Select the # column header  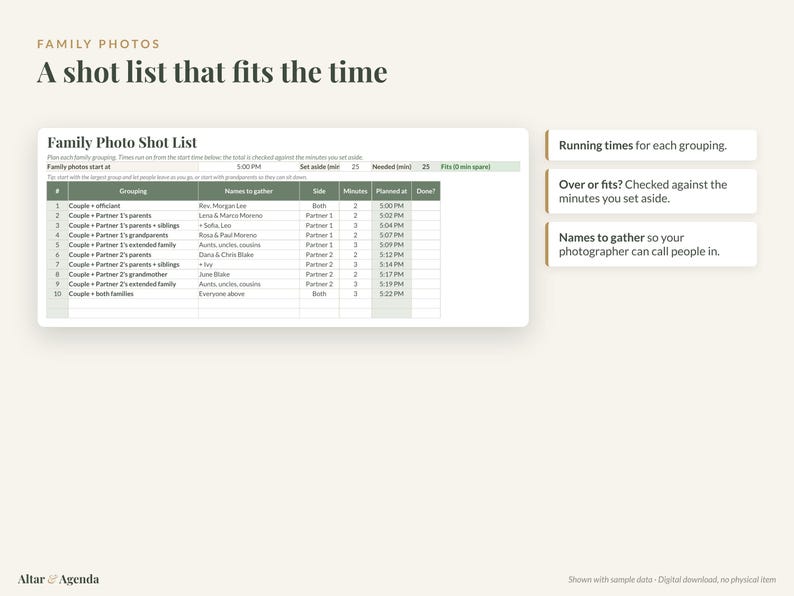(57, 191)
